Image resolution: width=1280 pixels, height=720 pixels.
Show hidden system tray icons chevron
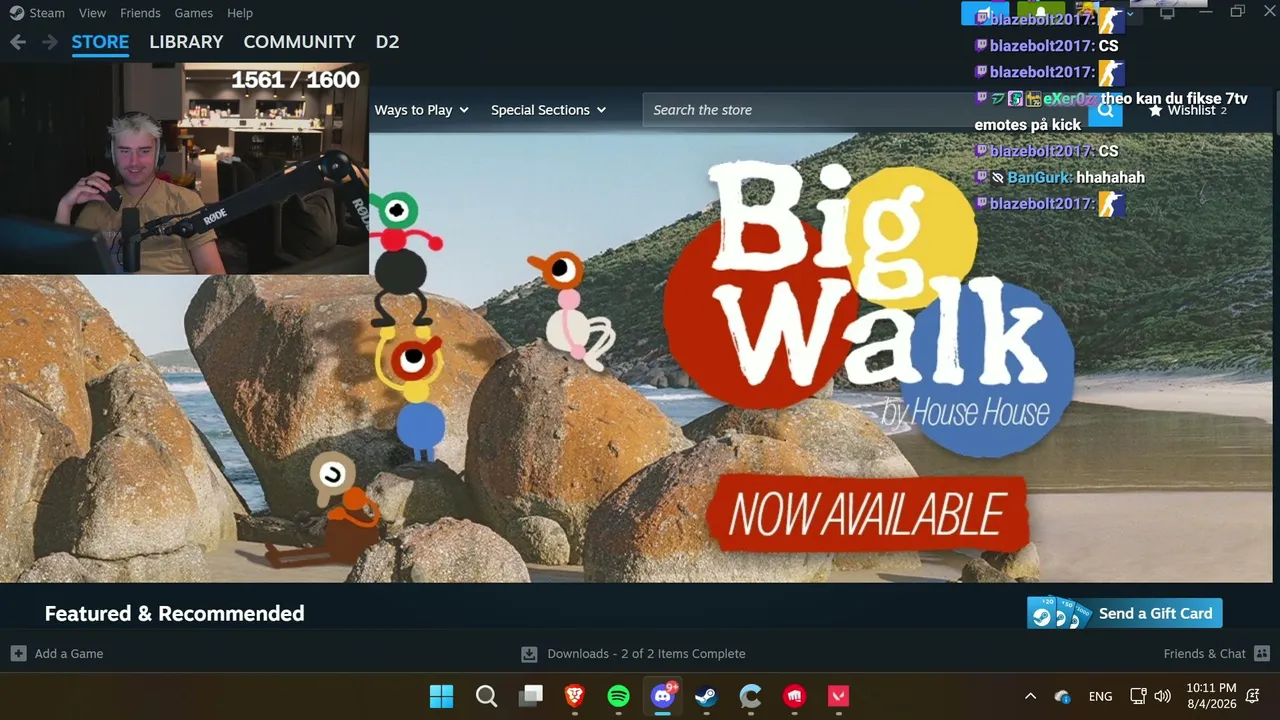click(1030, 696)
